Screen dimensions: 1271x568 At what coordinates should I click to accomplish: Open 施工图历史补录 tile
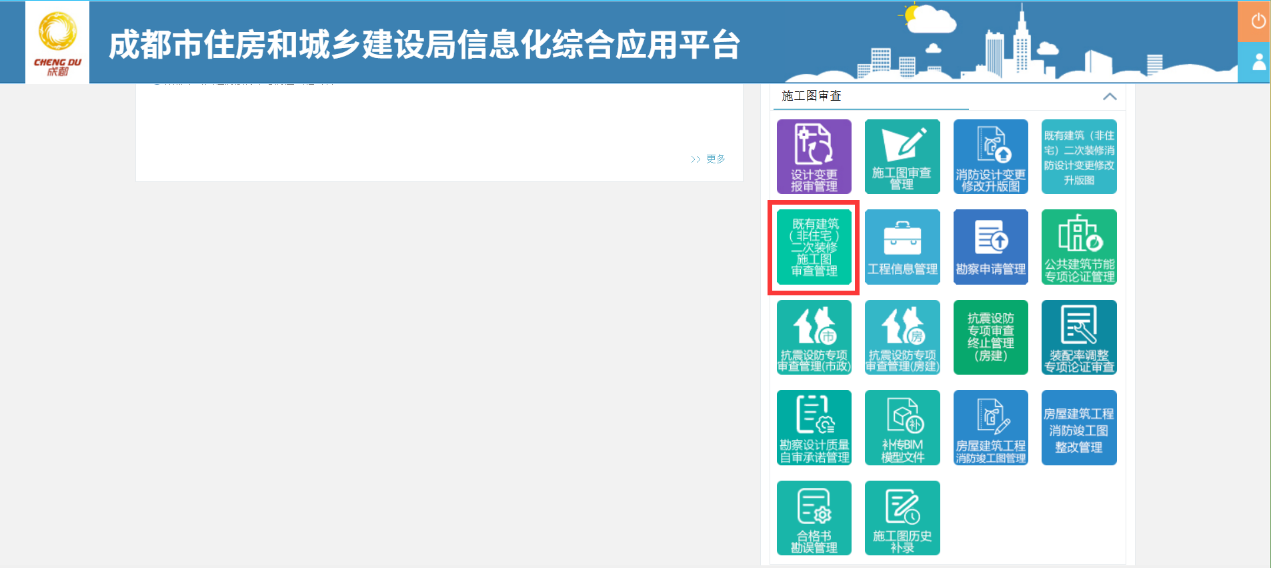point(902,518)
